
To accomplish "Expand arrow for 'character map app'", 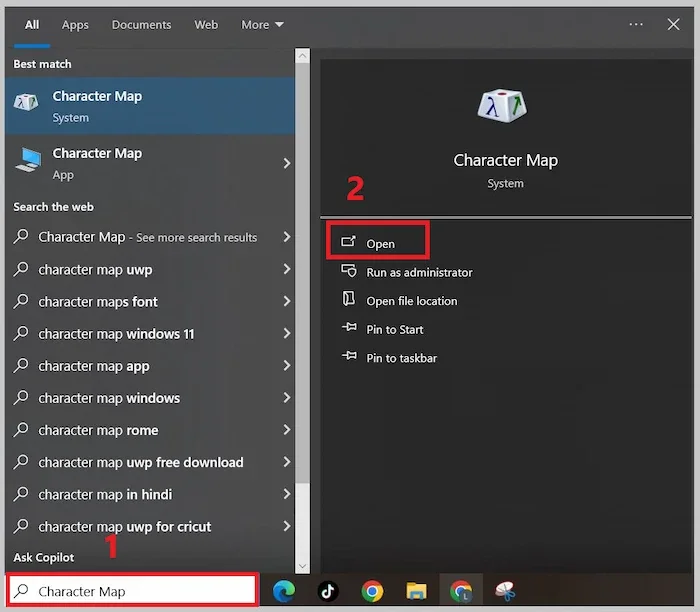I will [x=287, y=365].
